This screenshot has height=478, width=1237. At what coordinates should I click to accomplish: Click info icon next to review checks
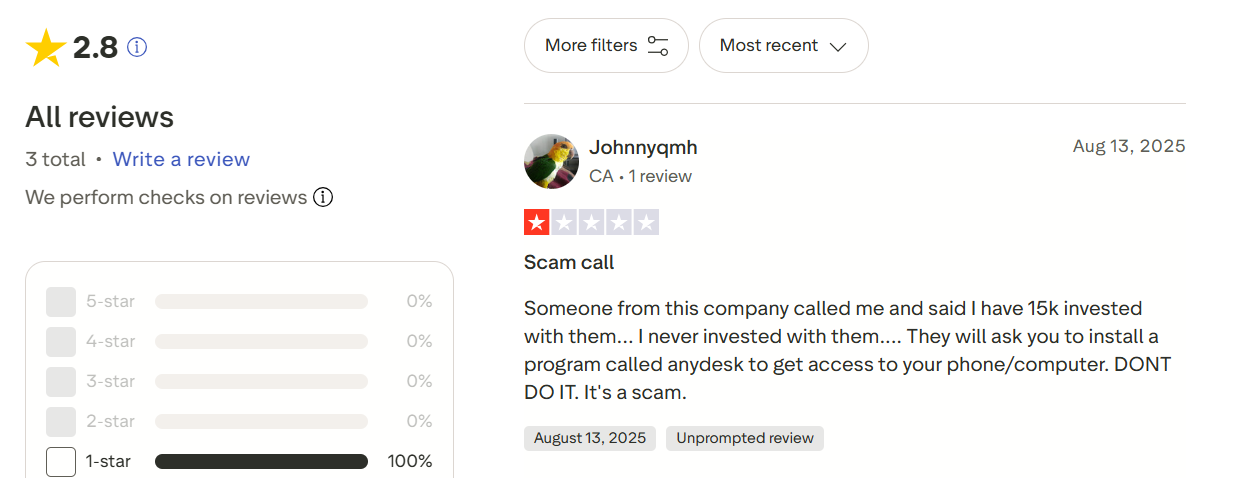pyautogui.click(x=323, y=197)
